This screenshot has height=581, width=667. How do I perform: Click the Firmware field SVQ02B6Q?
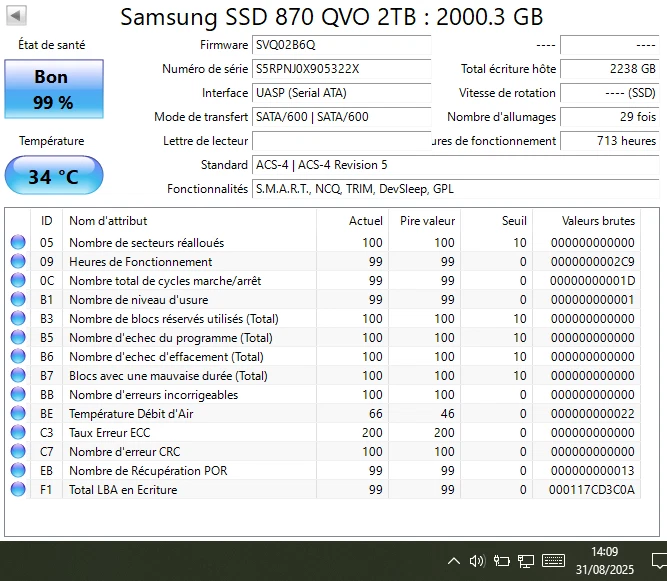342,45
